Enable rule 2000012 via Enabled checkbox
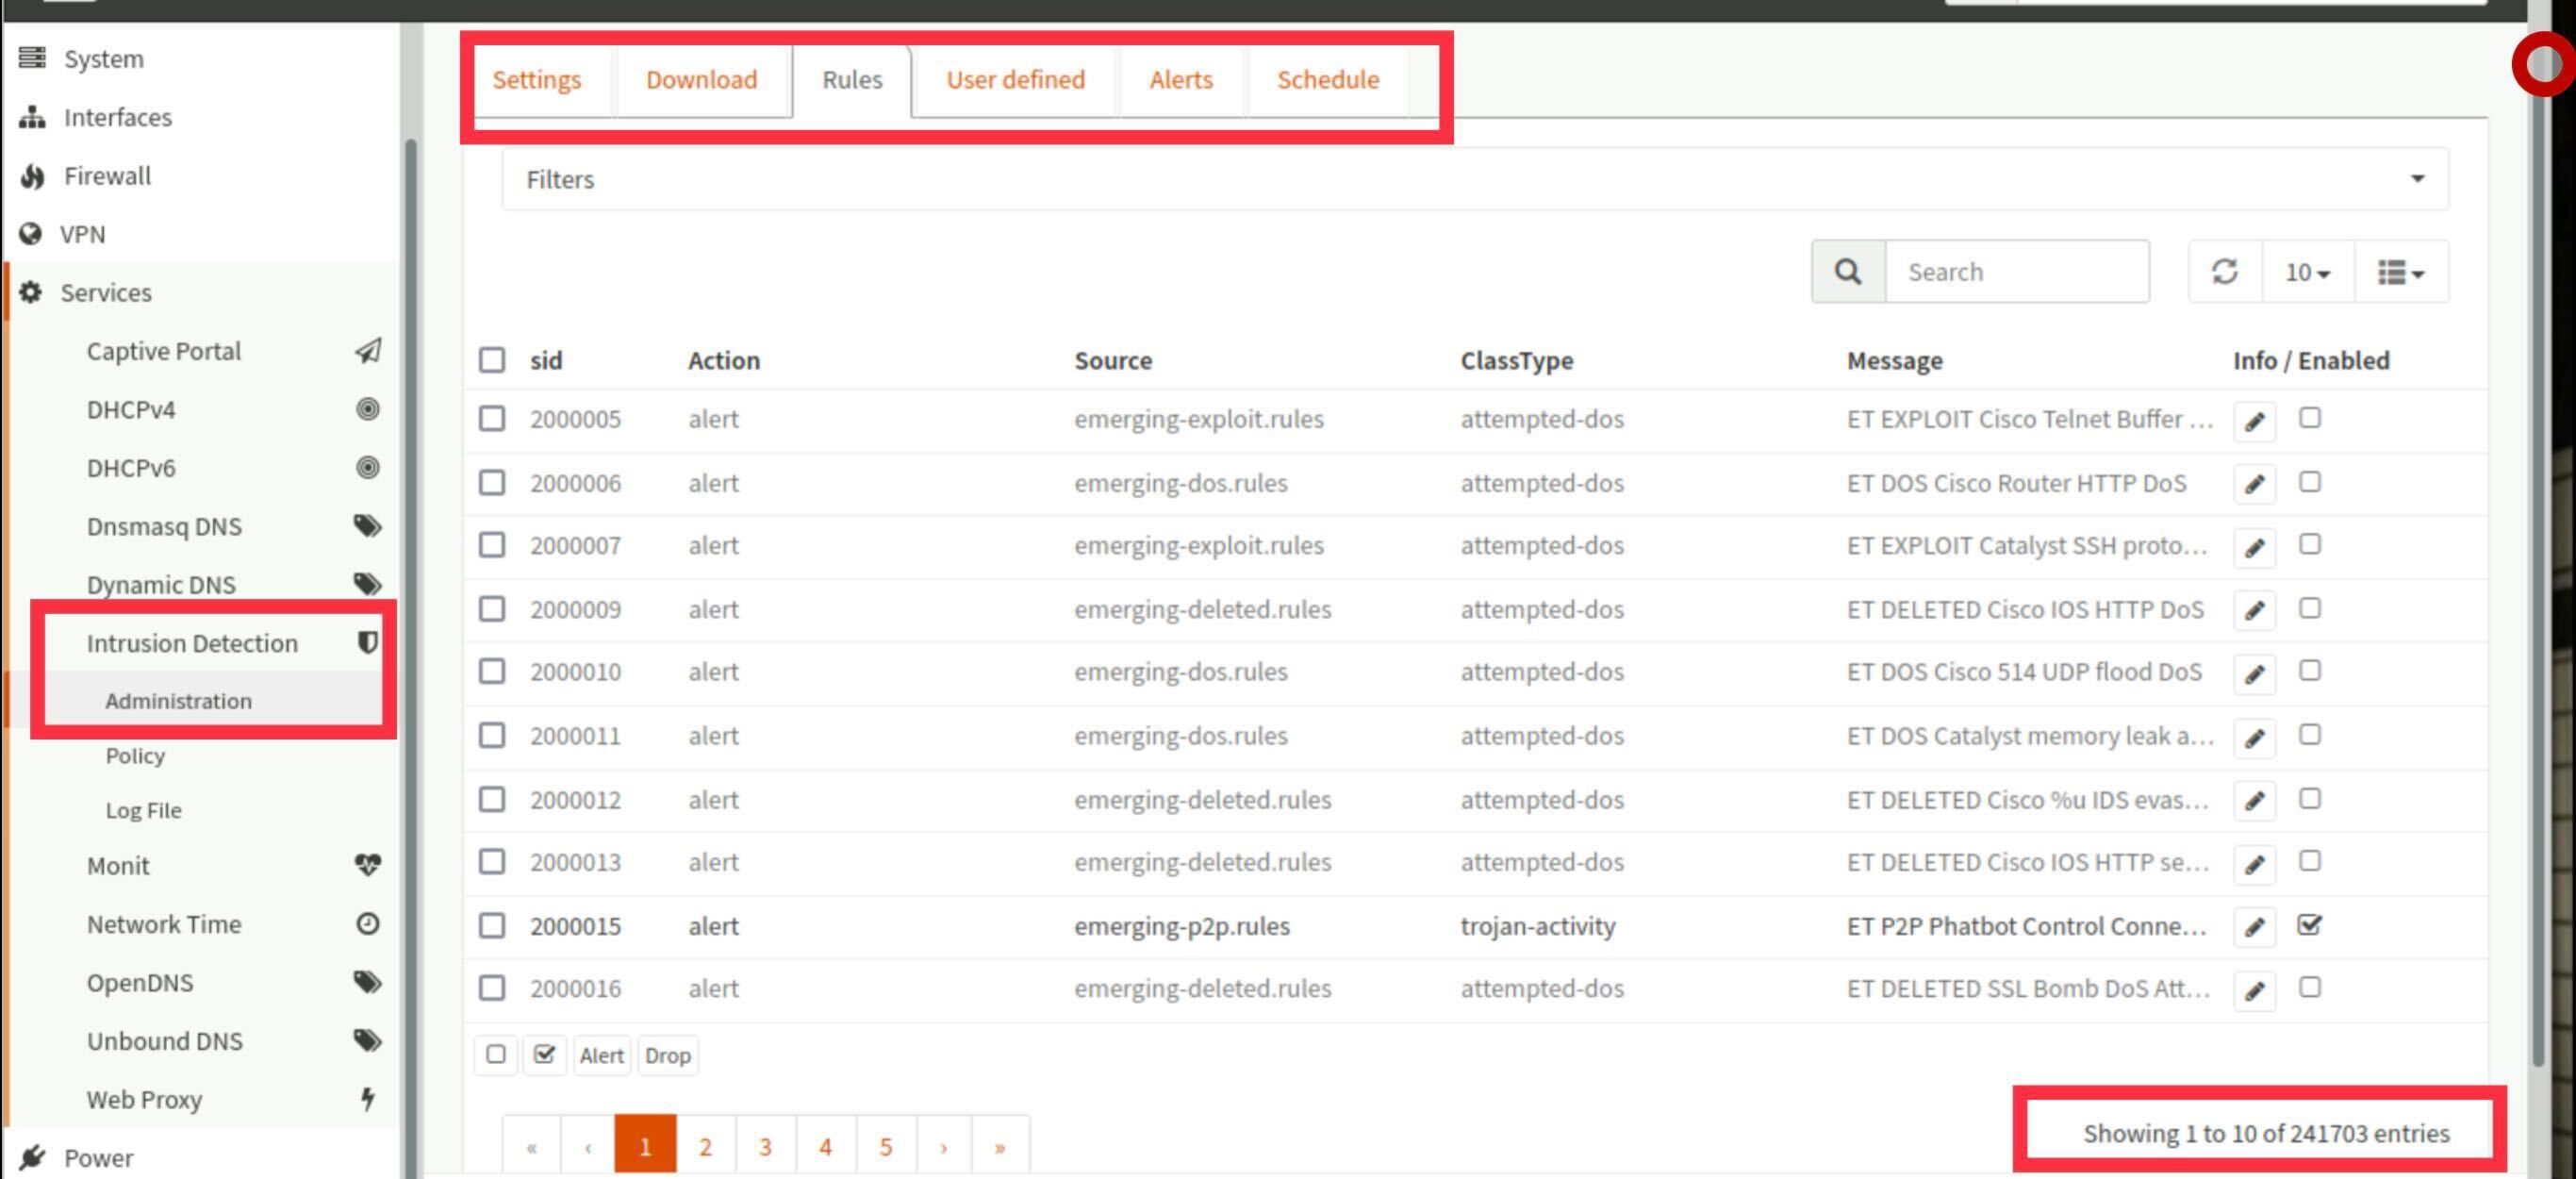2576x1179 pixels. (x=2309, y=799)
